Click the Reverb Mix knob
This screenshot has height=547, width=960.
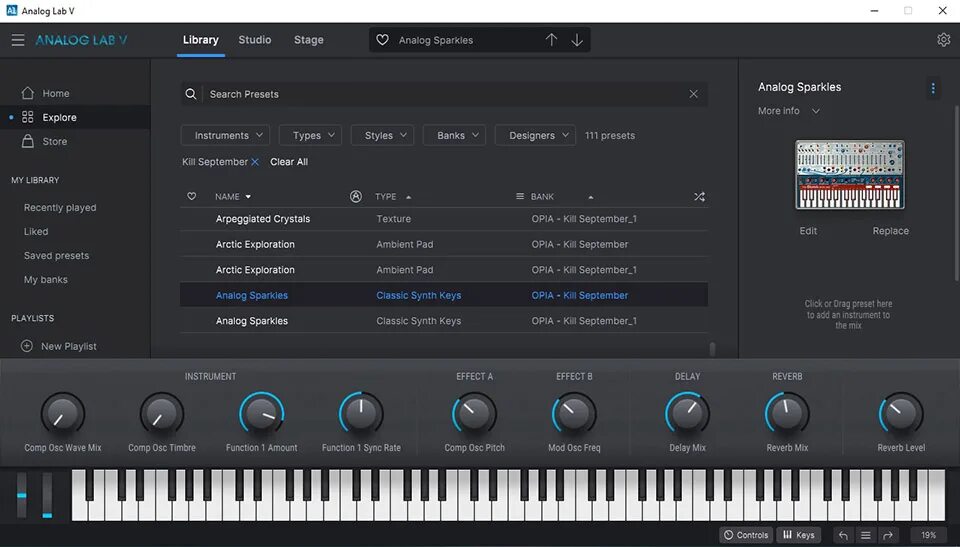[787, 414]
